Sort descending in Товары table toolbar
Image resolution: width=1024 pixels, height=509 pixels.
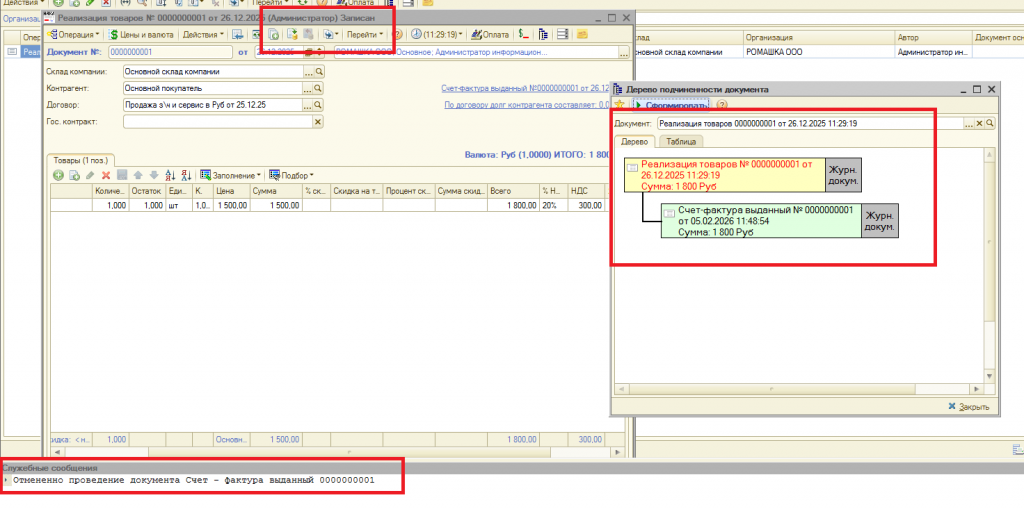tap(186, 175)
